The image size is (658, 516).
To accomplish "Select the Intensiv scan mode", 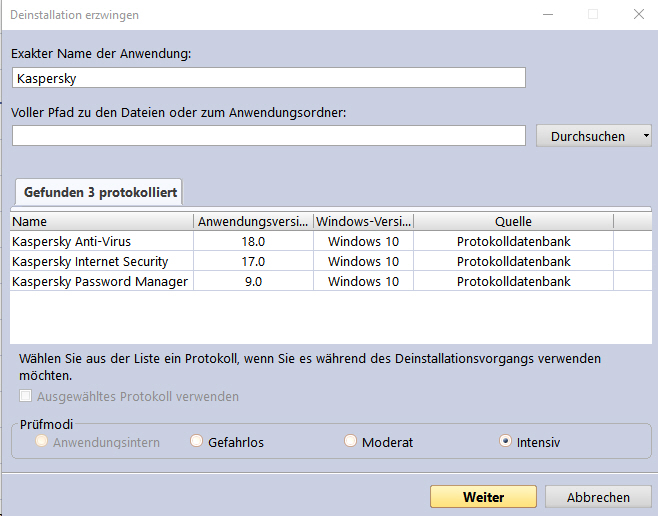I will coord(505,441).
